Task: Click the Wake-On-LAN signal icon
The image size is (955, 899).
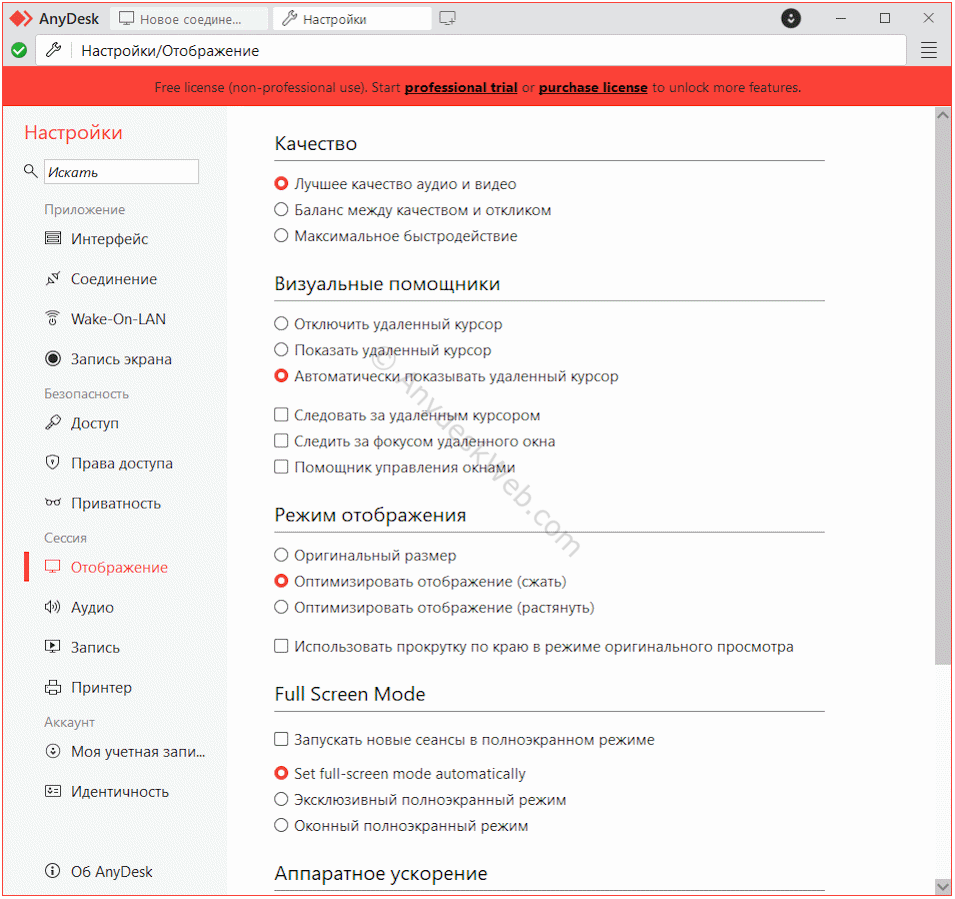Action: [53, 319]
